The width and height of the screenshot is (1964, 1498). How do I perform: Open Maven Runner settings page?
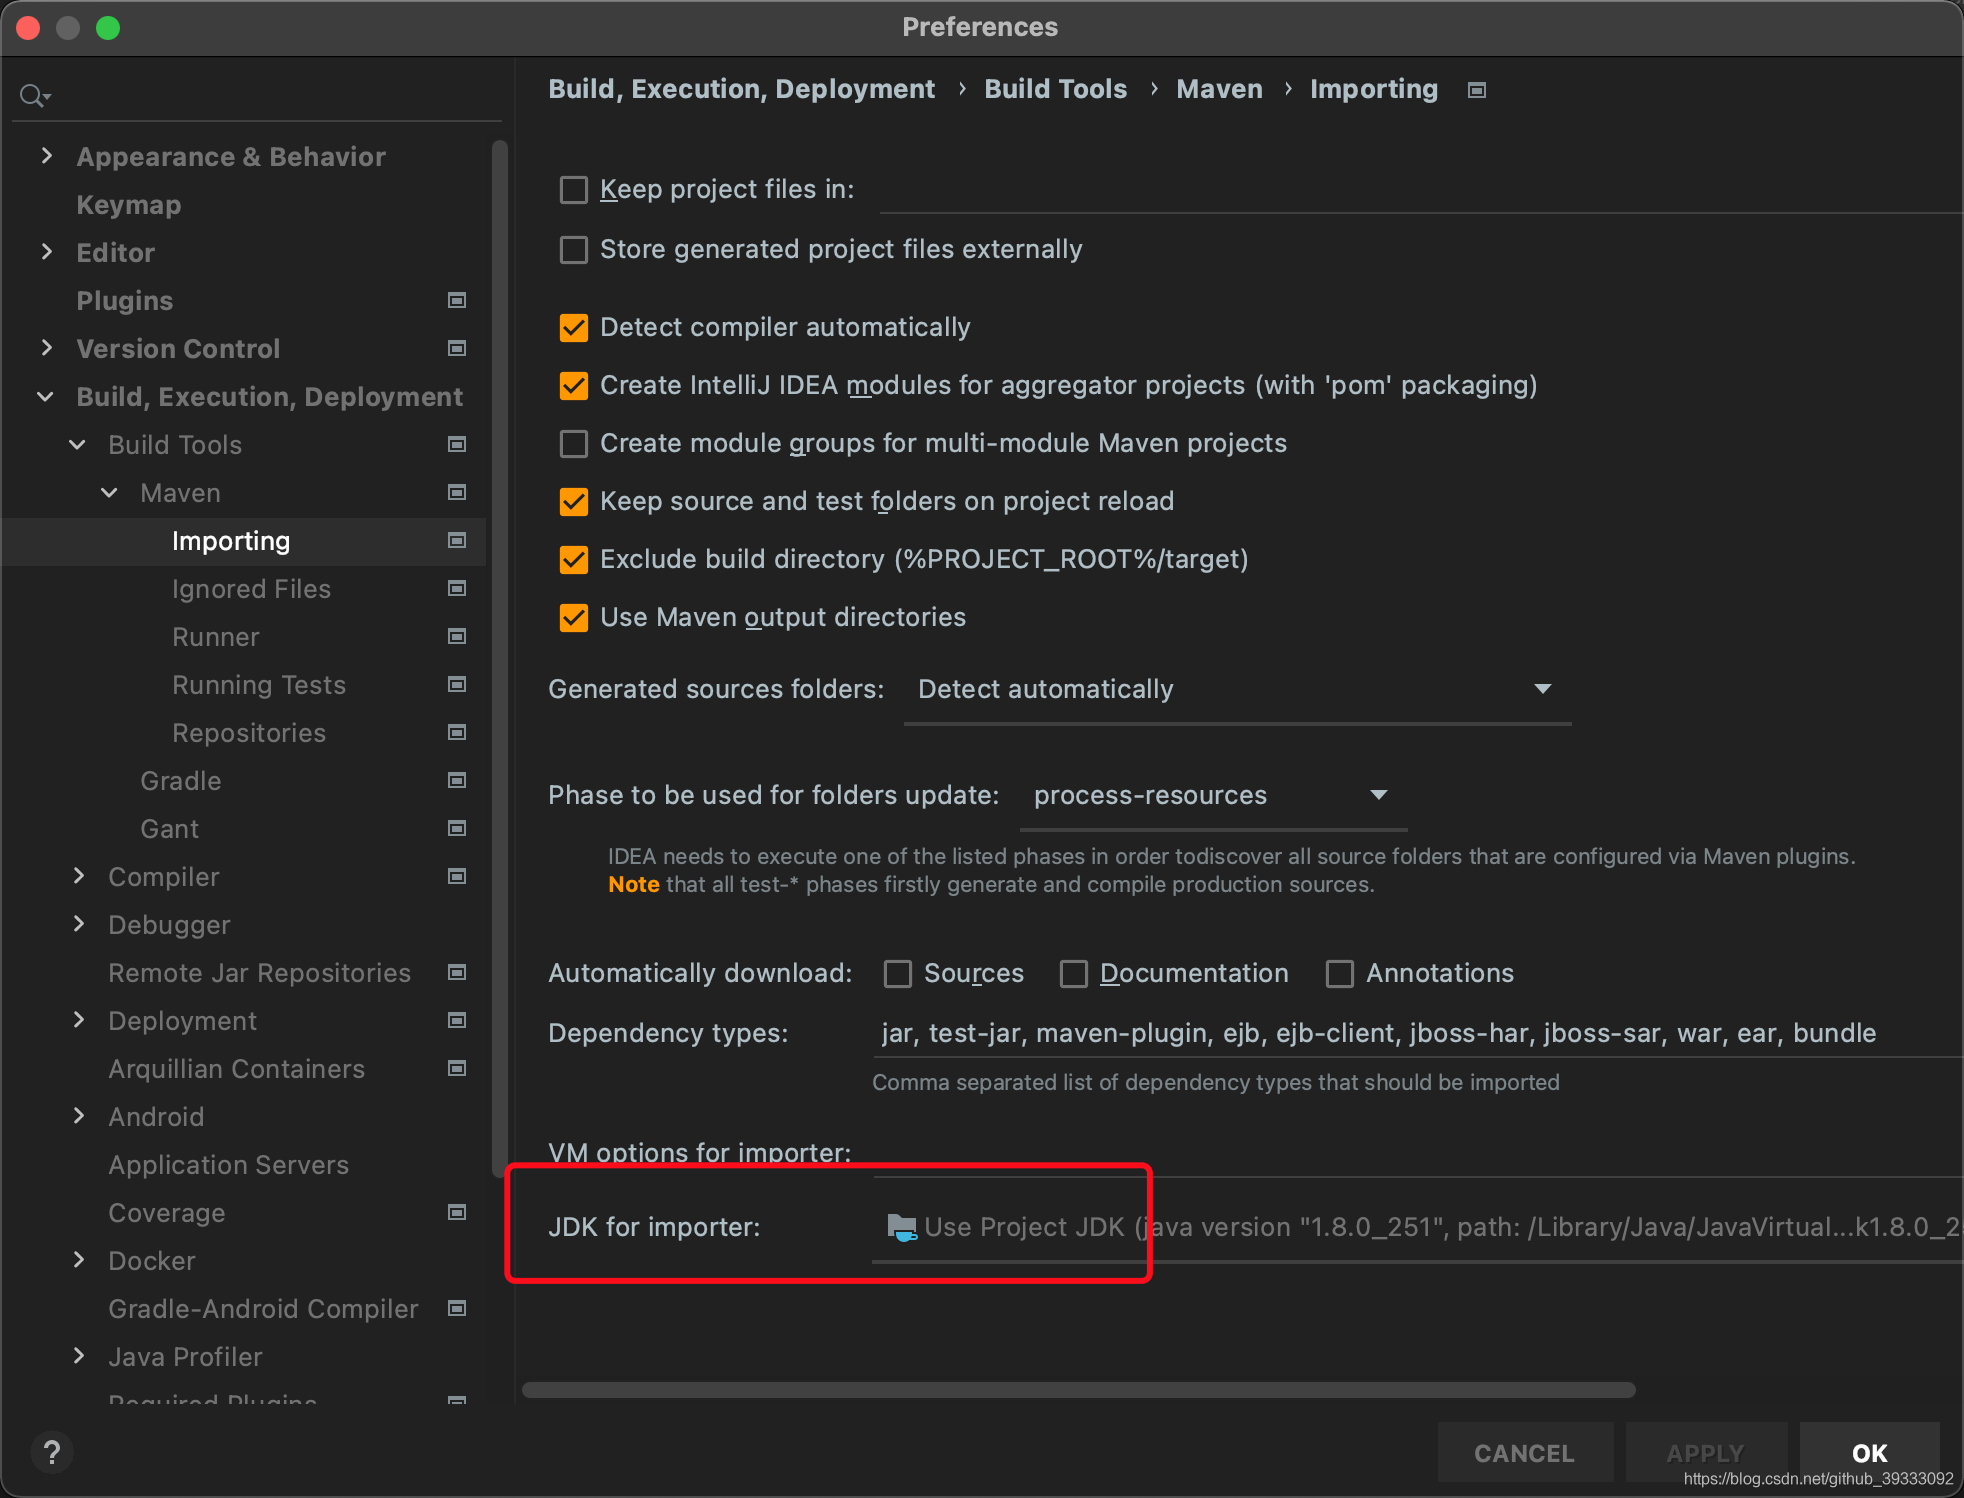pyautogui.click(x=215, y=637)
